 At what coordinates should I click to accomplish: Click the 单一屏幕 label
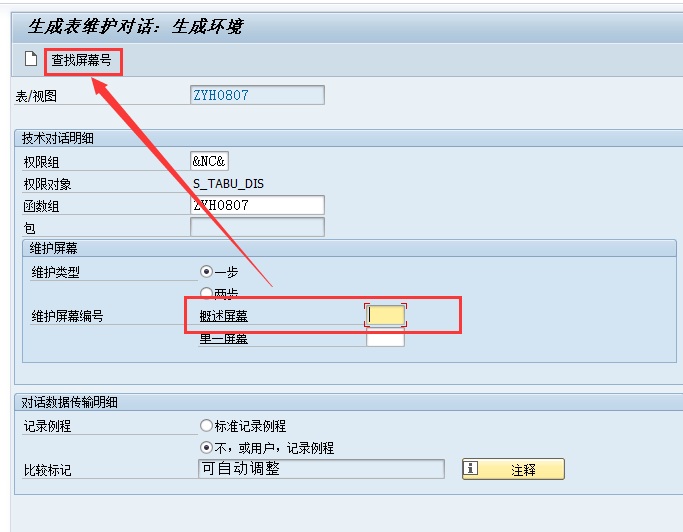[x=223, y=339]
